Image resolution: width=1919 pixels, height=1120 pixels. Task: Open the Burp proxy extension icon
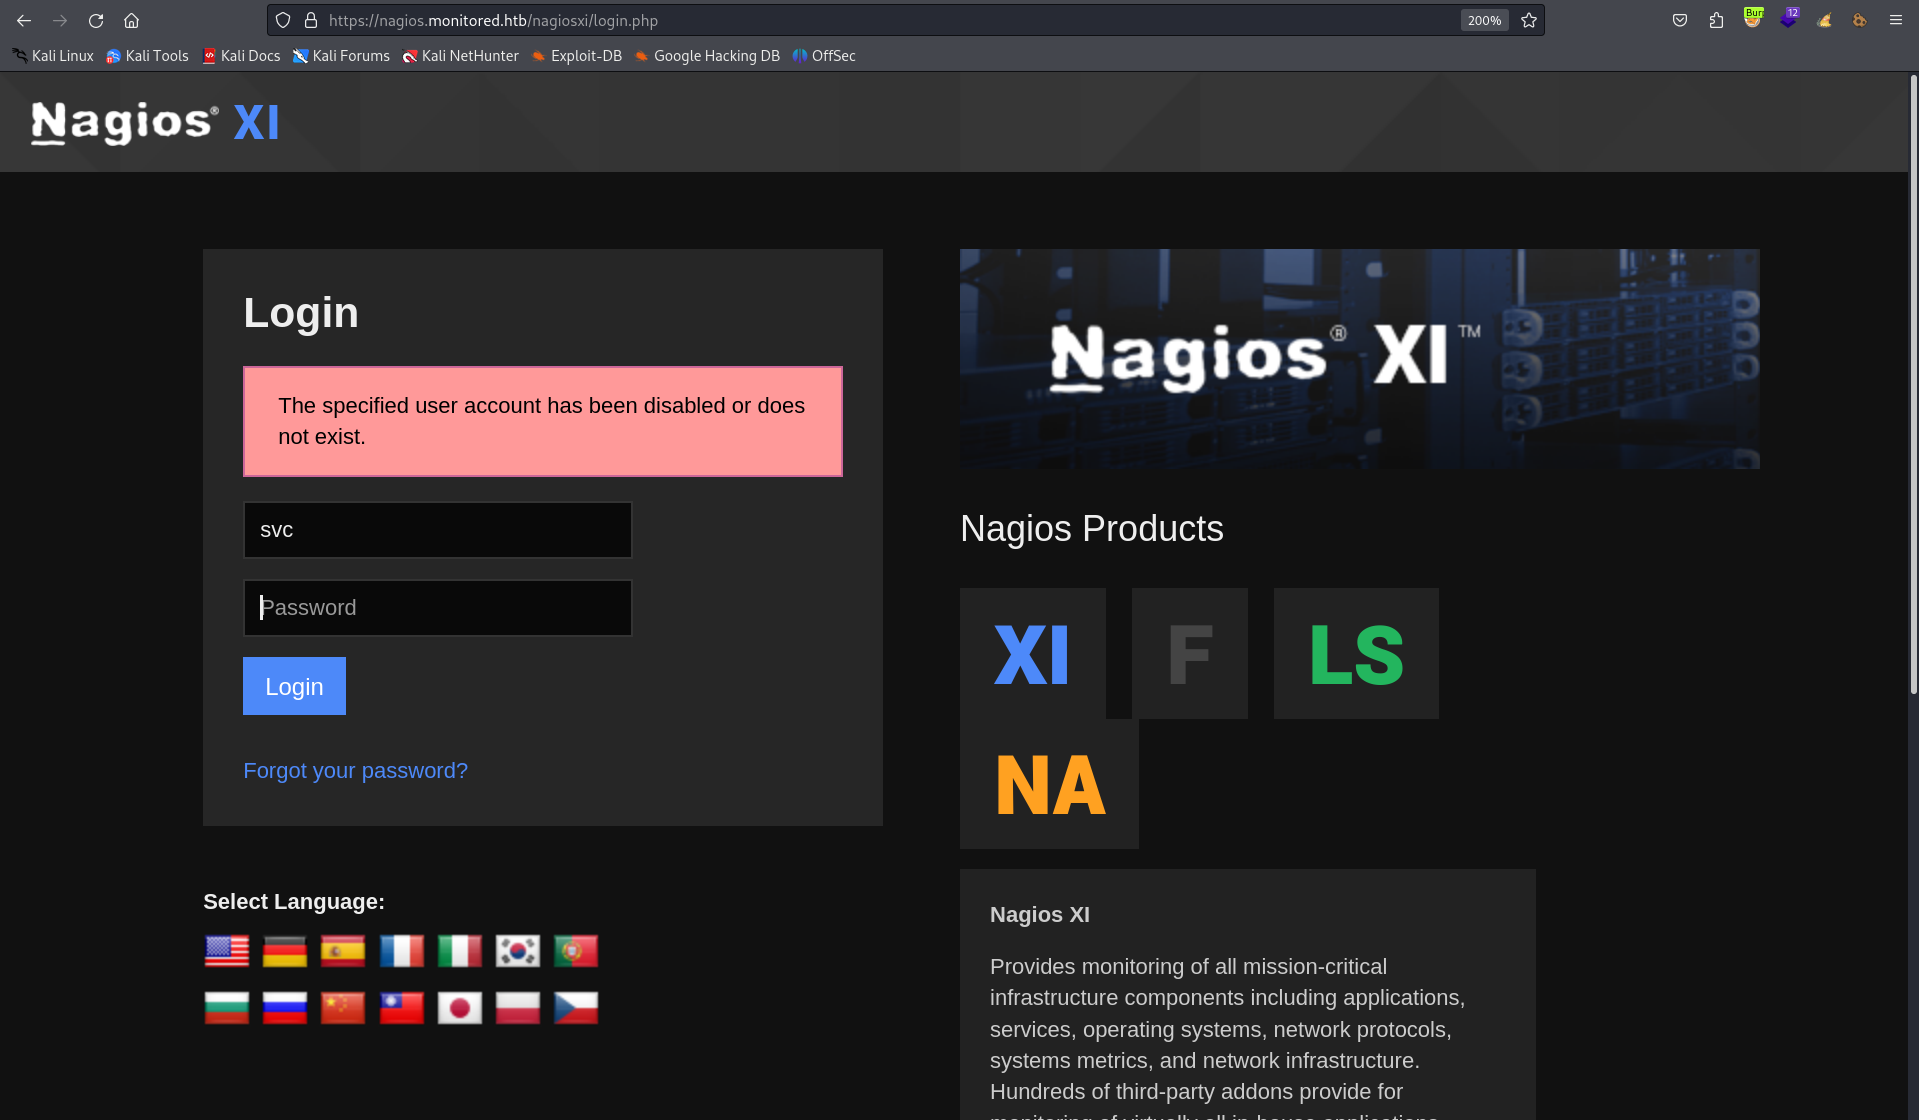pyautogui.click(x=1752, y=19)
